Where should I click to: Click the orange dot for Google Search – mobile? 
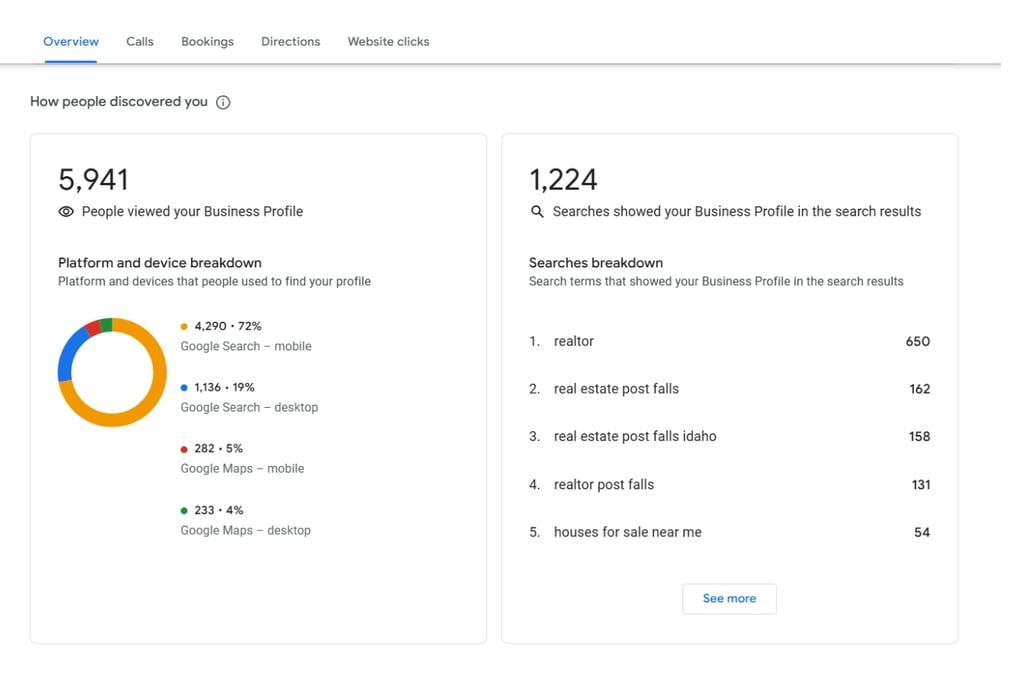click(x=184, y=326)
